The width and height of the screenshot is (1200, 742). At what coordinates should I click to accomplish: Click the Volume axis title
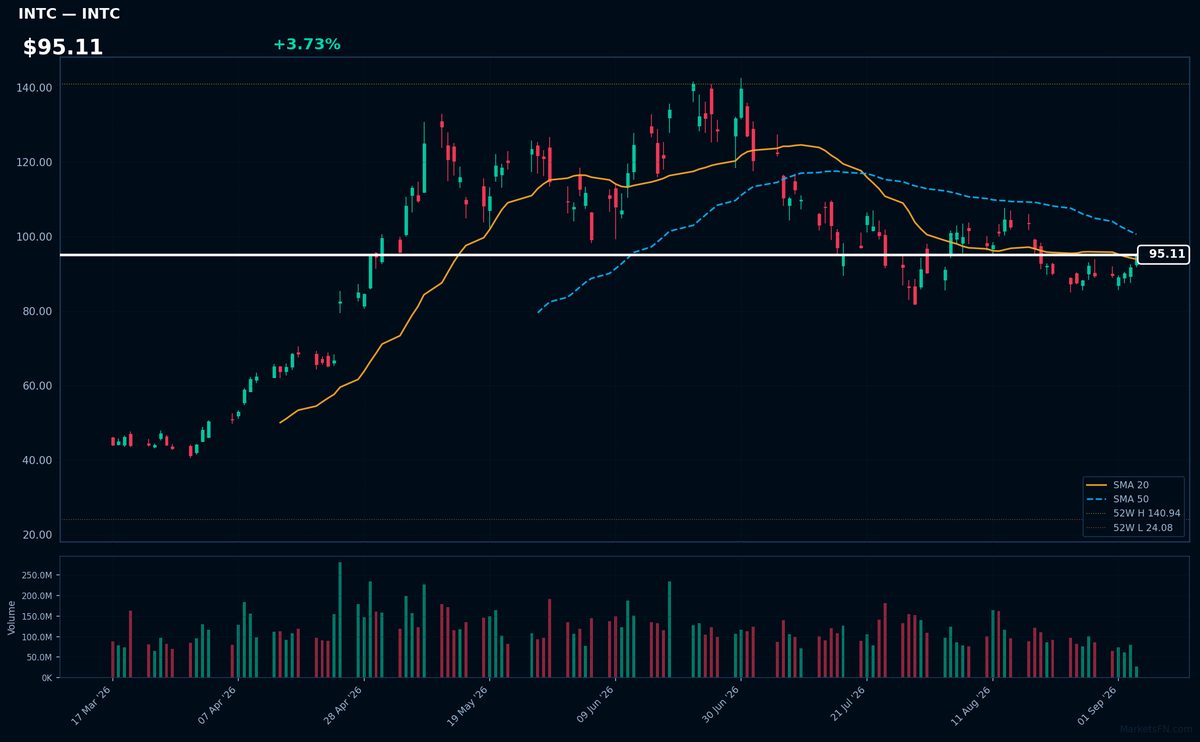[x=12, y=617]
